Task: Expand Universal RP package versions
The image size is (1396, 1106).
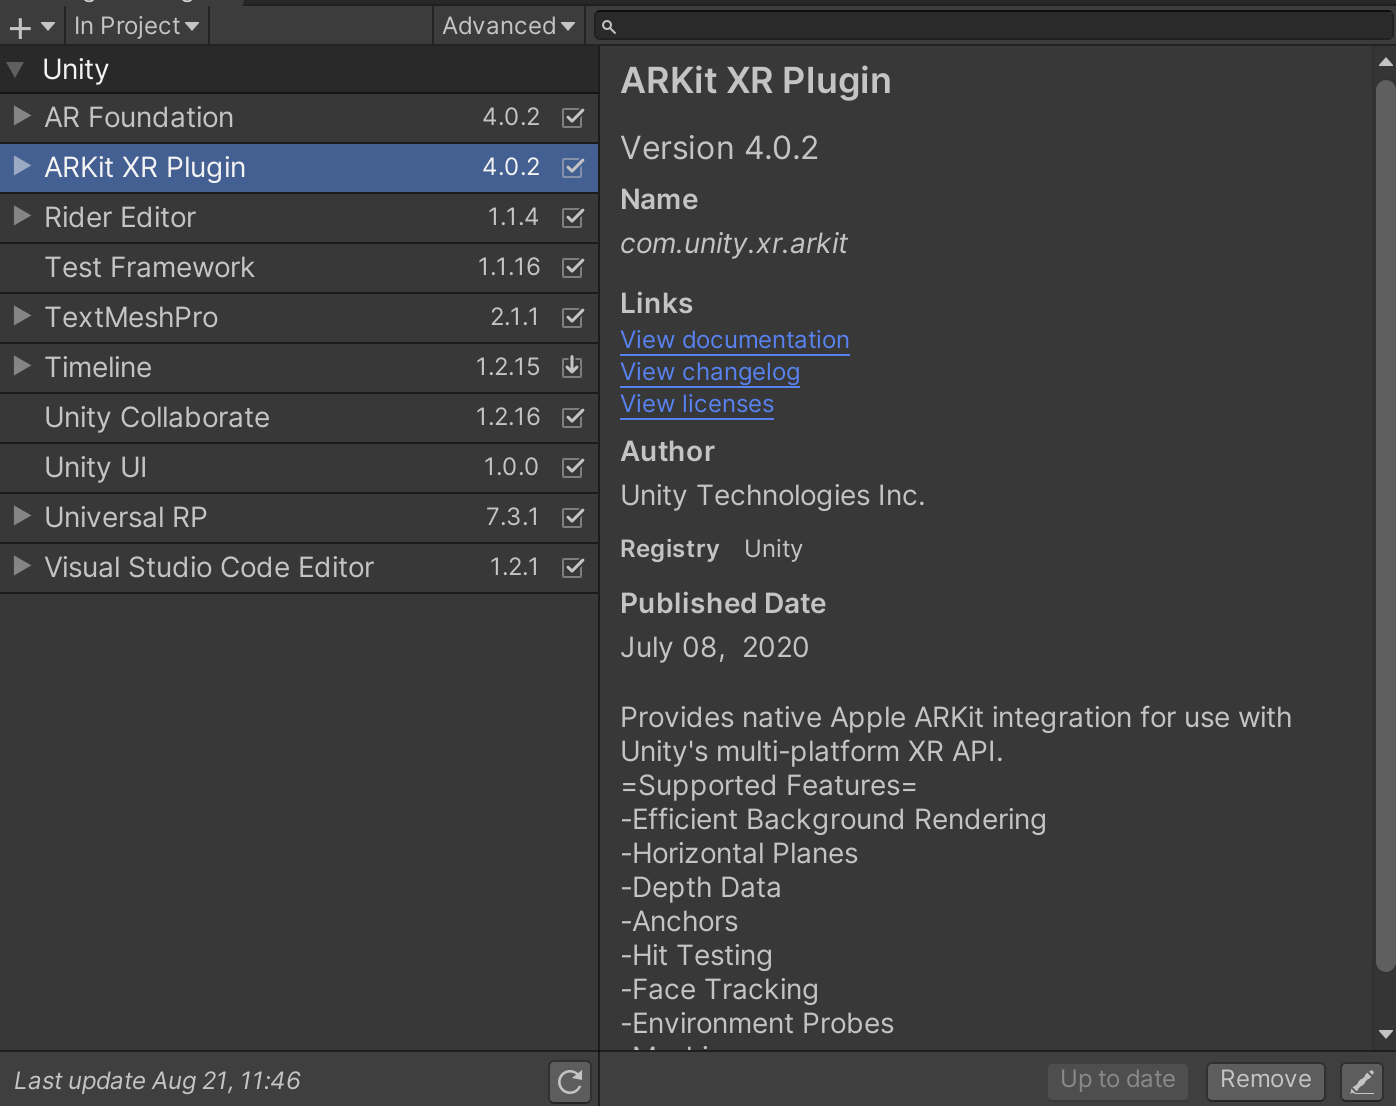Action: pos(21,516)
